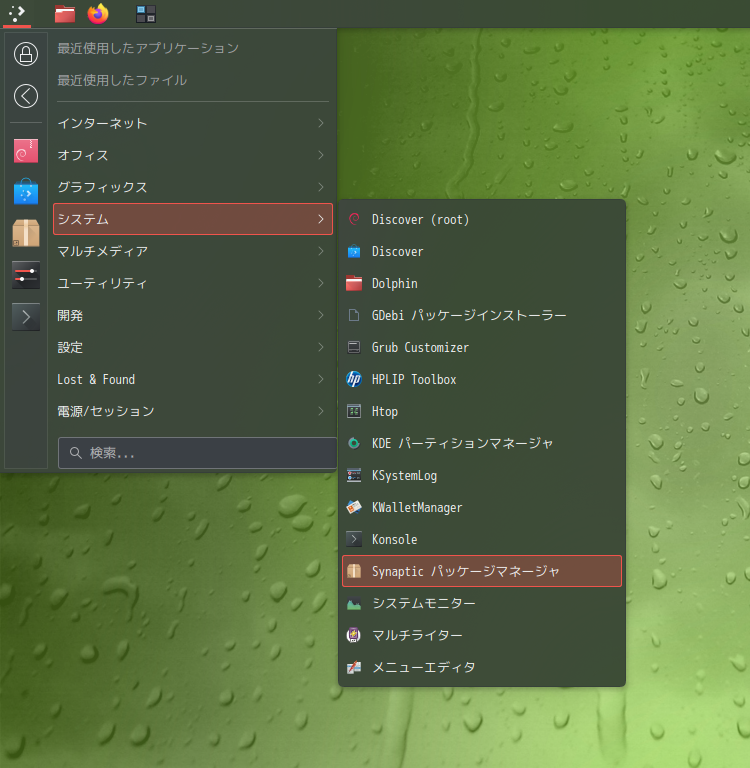Click the KWalletManager wallet icon
The width and height of the screenshot is (750, 768).
coord(354,507)
